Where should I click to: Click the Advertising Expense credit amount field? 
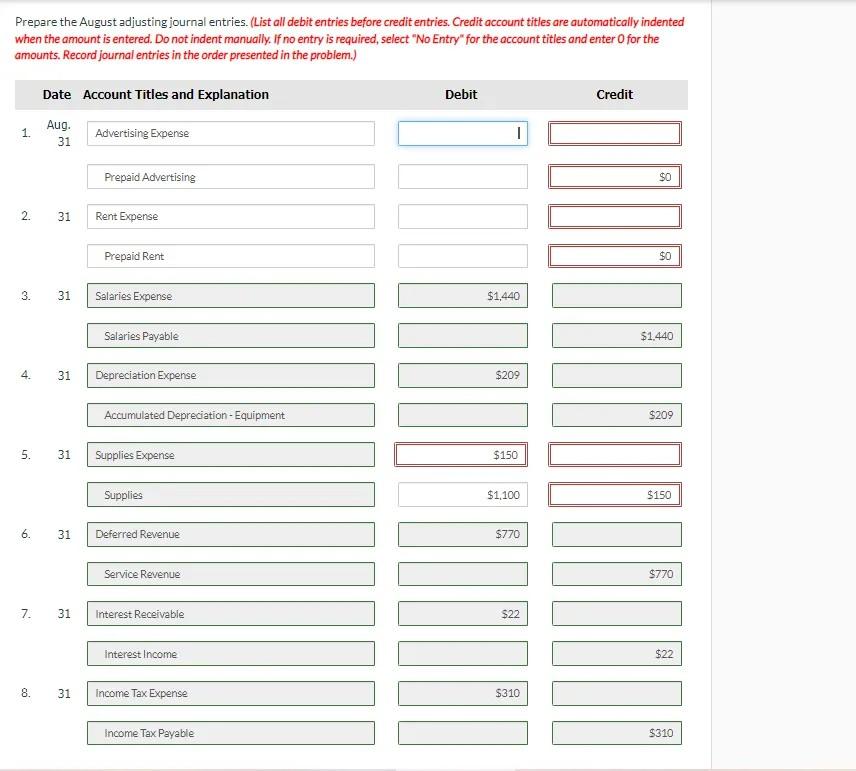[x=614, y=132]
